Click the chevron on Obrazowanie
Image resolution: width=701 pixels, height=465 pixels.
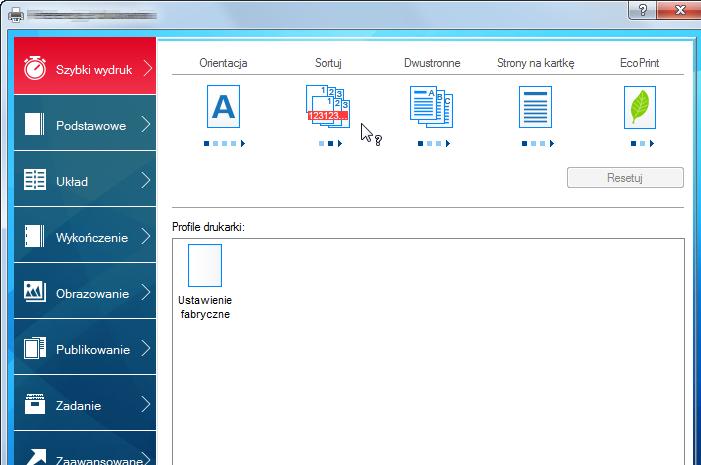tap(145, 292)
